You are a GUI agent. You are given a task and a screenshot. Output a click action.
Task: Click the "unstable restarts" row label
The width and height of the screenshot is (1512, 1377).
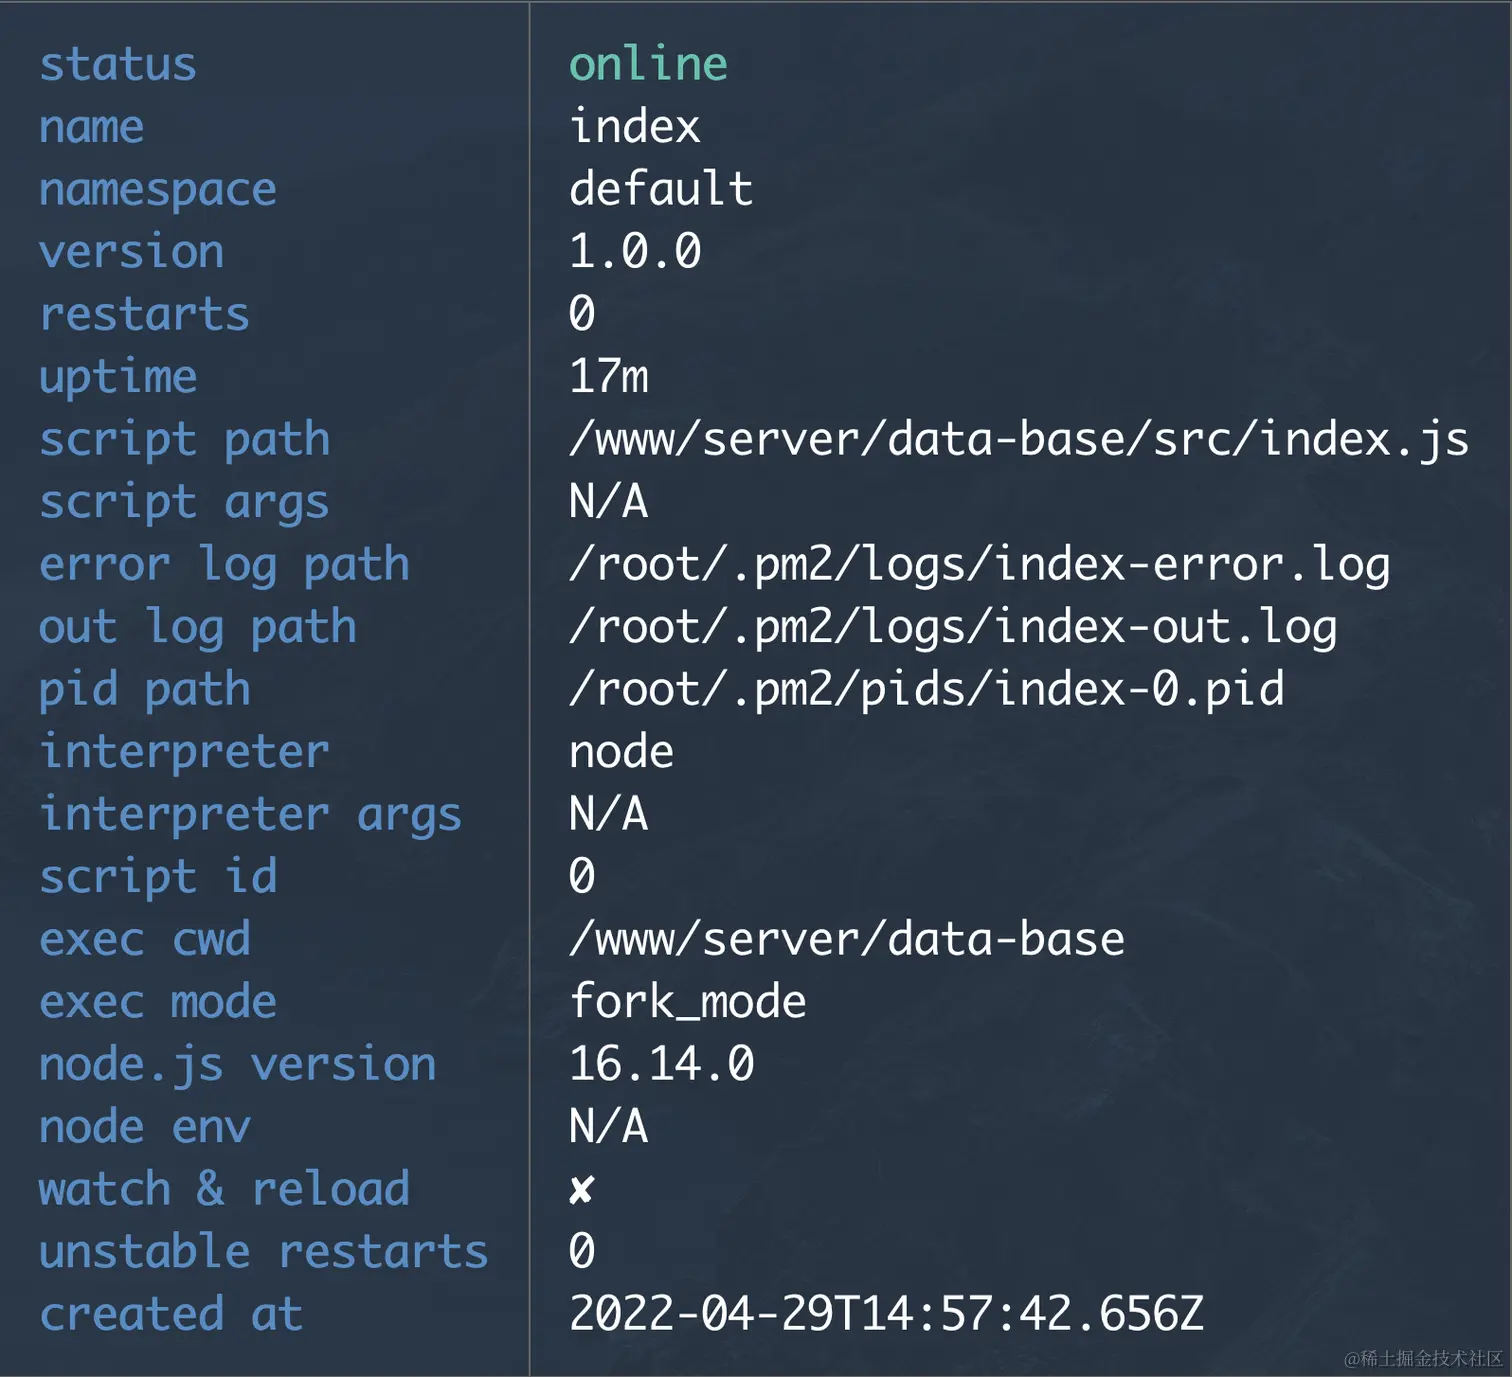click(263, 1252)
